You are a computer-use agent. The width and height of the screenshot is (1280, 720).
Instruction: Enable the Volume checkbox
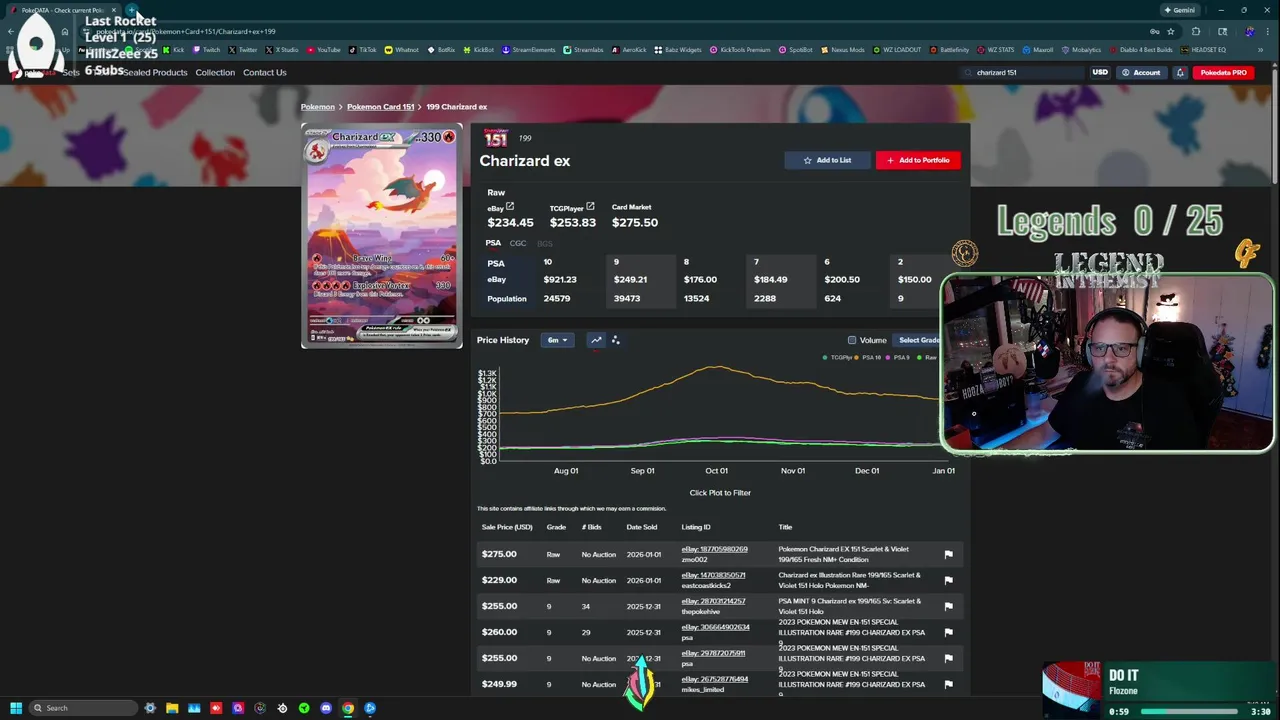click(852, 340)
